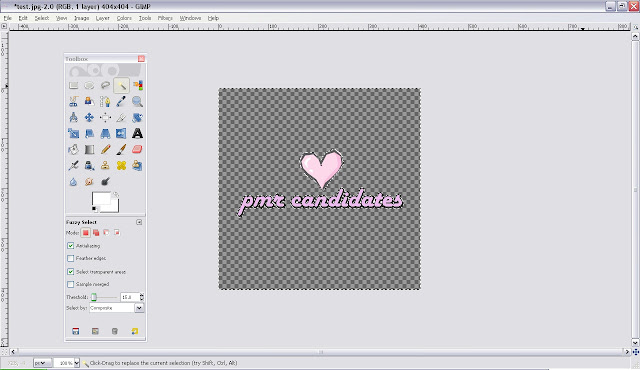Select the Perspective Clone tool

click(138, 165)
